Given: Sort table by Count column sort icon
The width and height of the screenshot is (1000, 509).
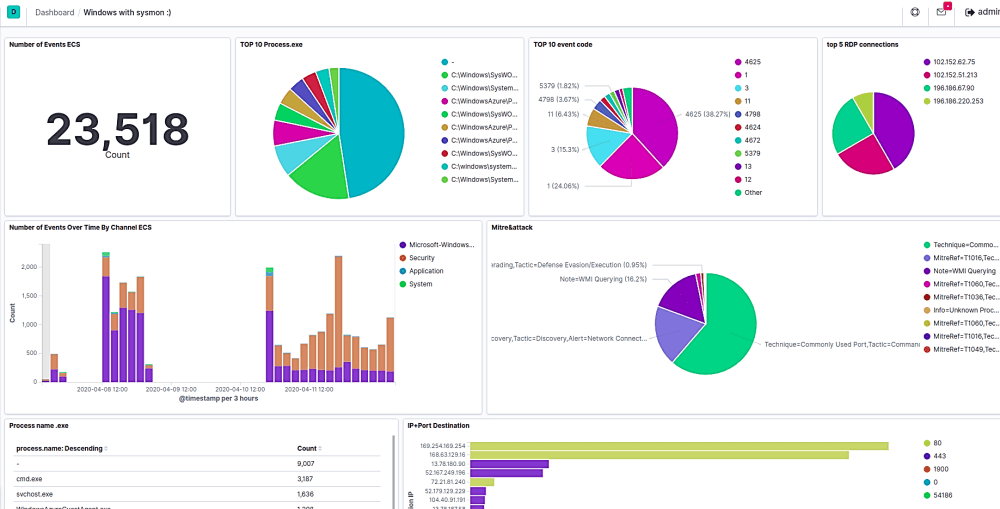Looking at the screenshot, I should 319,449.
